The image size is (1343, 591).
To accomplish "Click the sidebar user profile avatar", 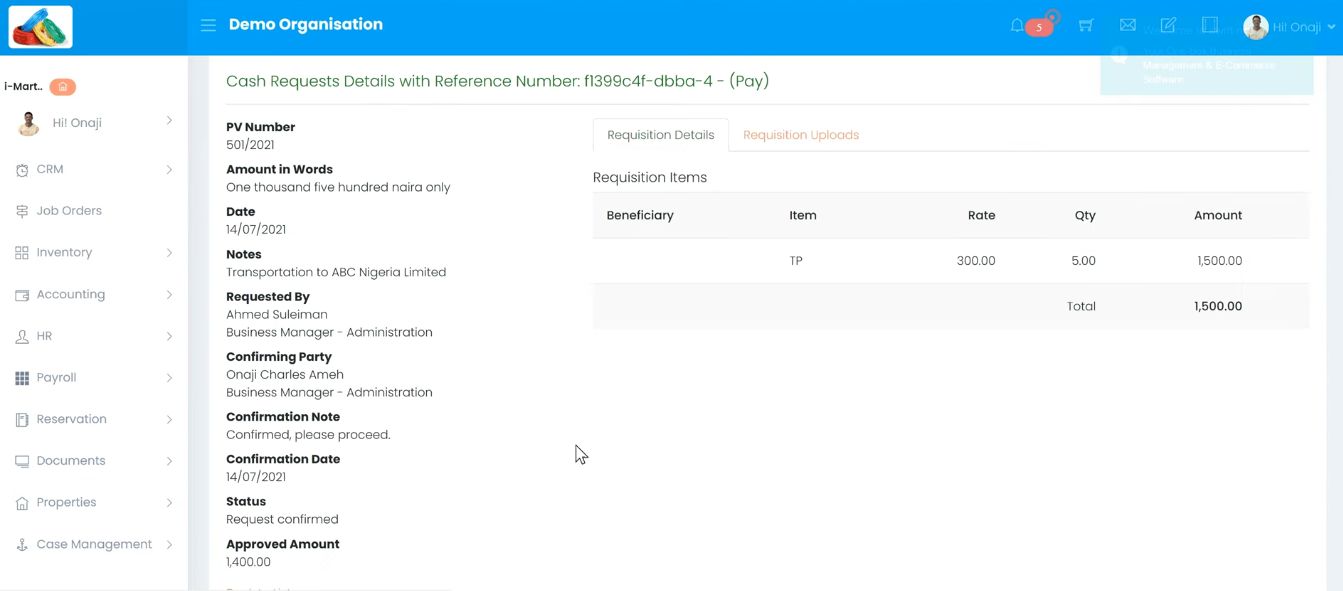I will (29, 123).
